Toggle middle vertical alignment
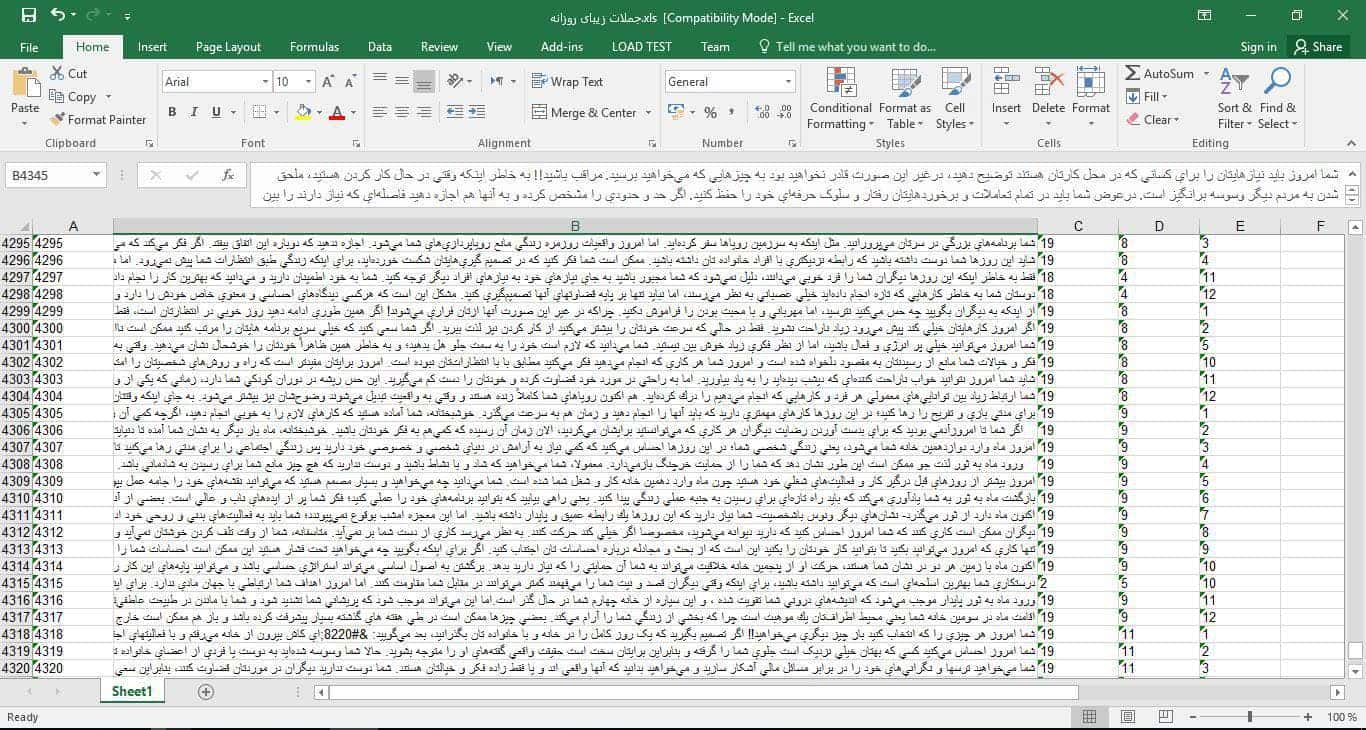The width and height of the screenshot is (1366, 730). 402,82
